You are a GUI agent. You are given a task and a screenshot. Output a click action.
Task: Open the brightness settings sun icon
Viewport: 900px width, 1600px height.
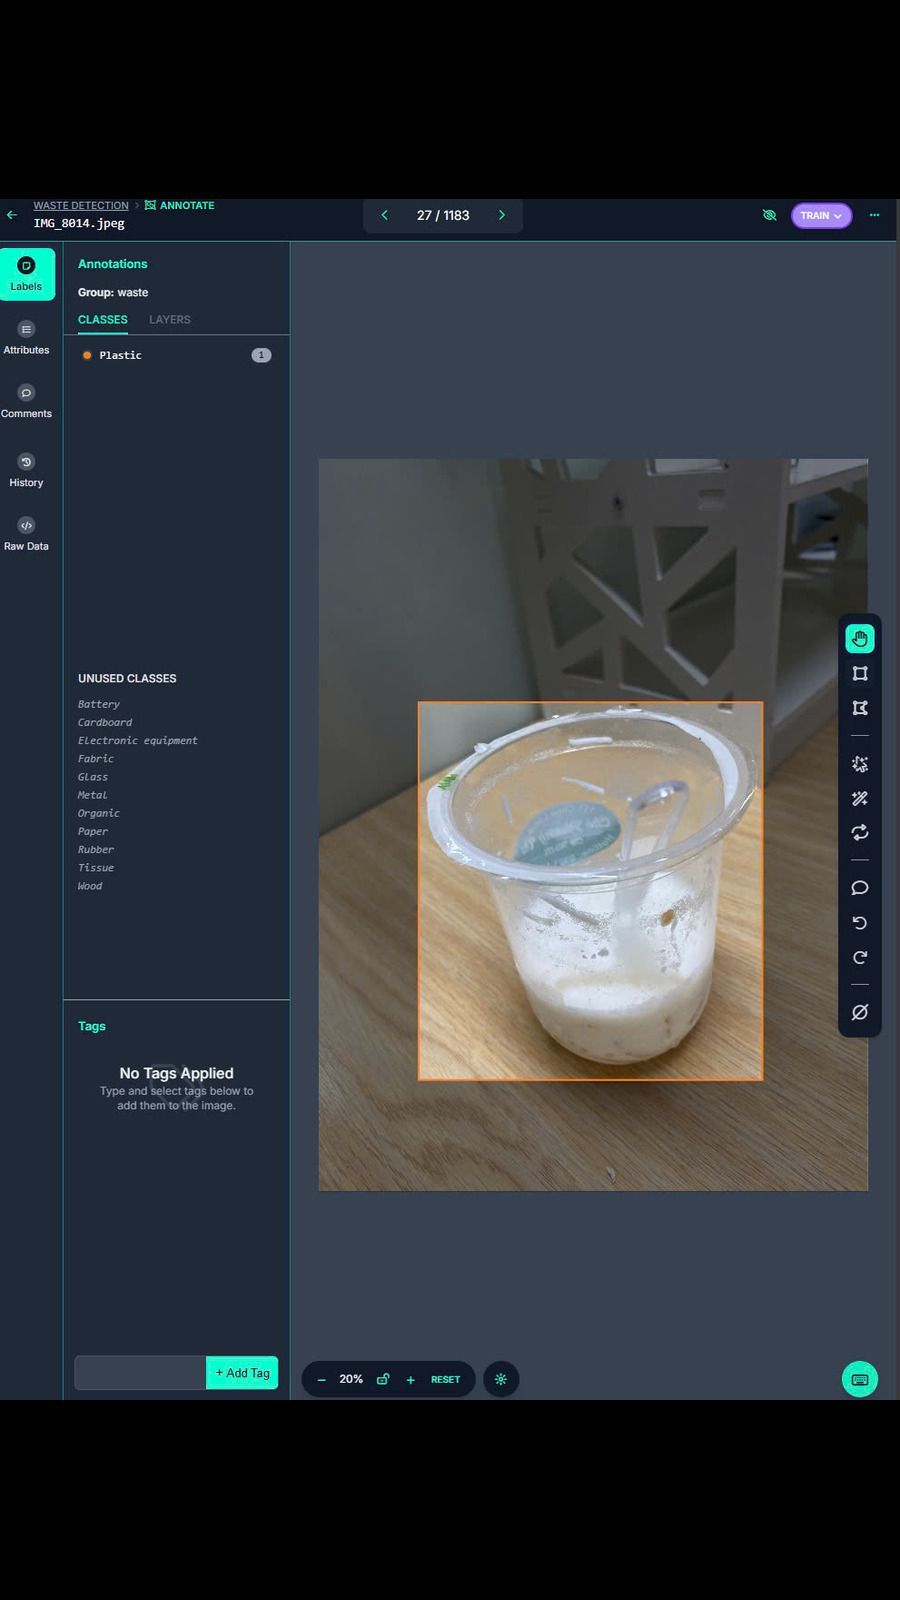(x=501, y=1379)
